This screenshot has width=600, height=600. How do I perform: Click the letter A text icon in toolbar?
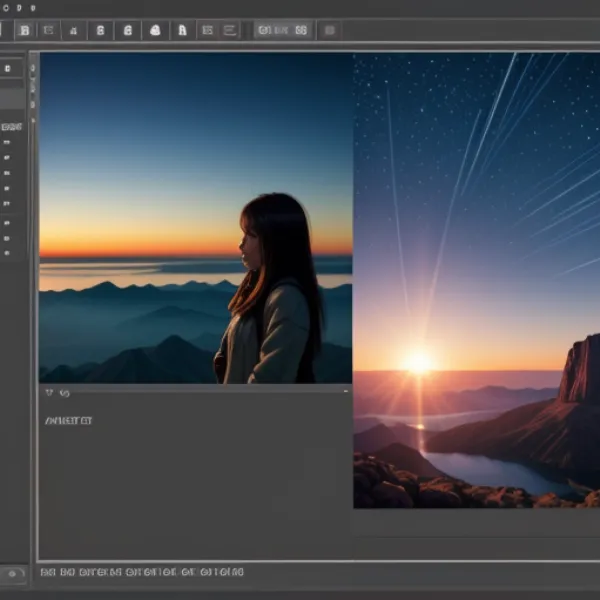click(x=182, y=30)
